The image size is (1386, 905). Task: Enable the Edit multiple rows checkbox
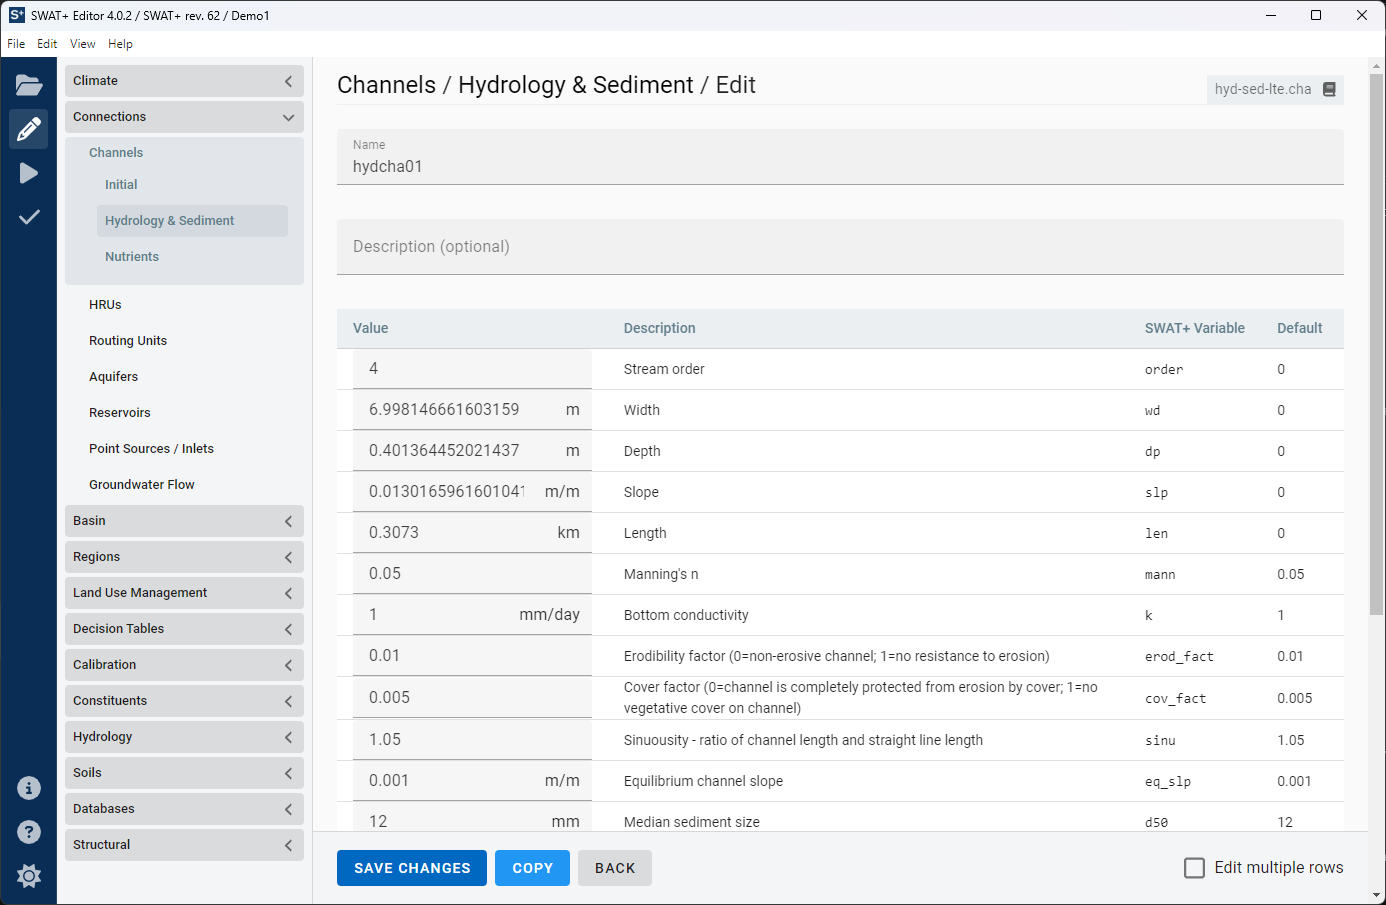point(1194,868)
